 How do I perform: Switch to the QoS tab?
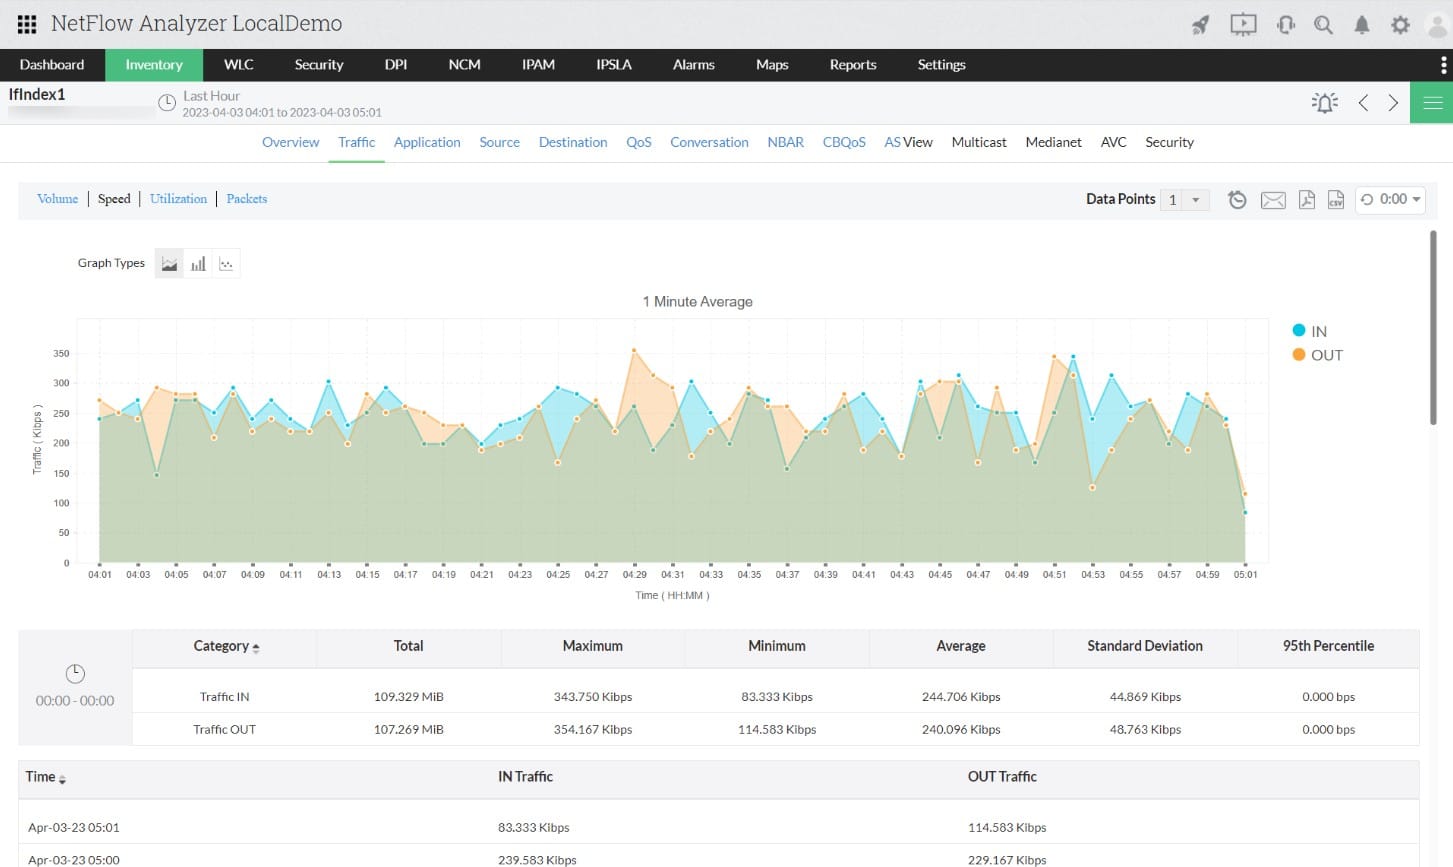(x=639, y=143)
